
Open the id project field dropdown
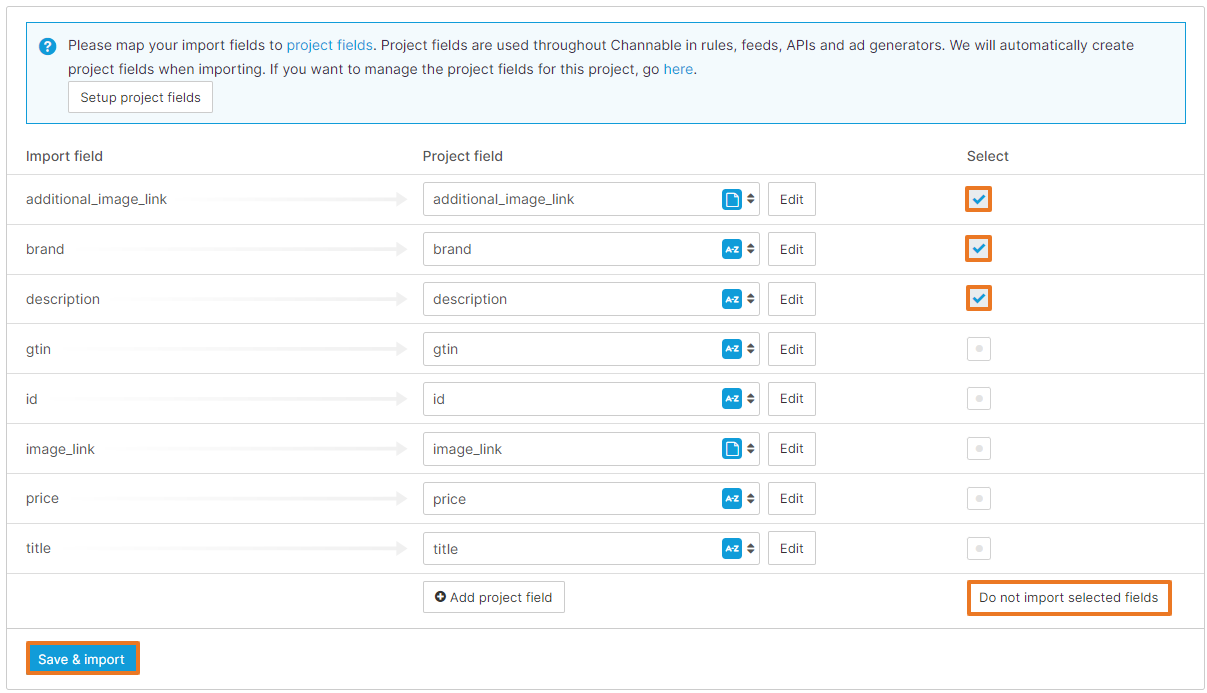point(590,399)
